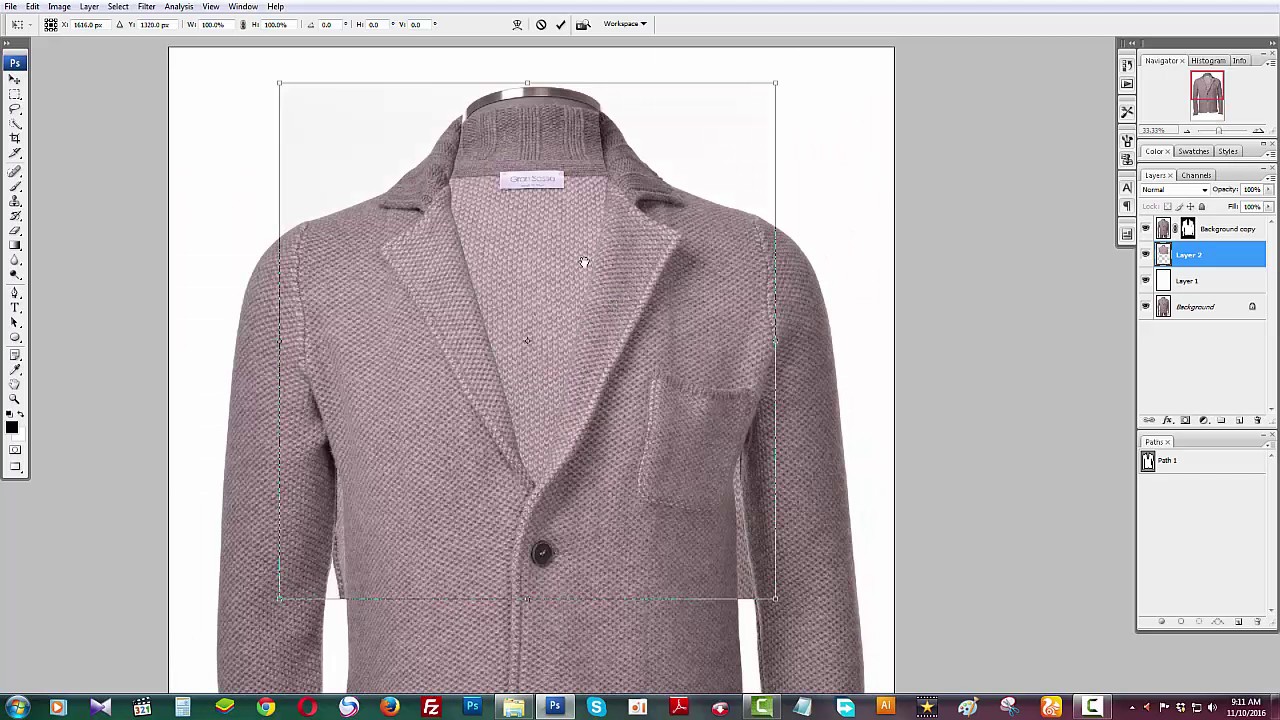Select the Magic Wand tool
The image size is (1280, 720).
[x=15, y=124]
